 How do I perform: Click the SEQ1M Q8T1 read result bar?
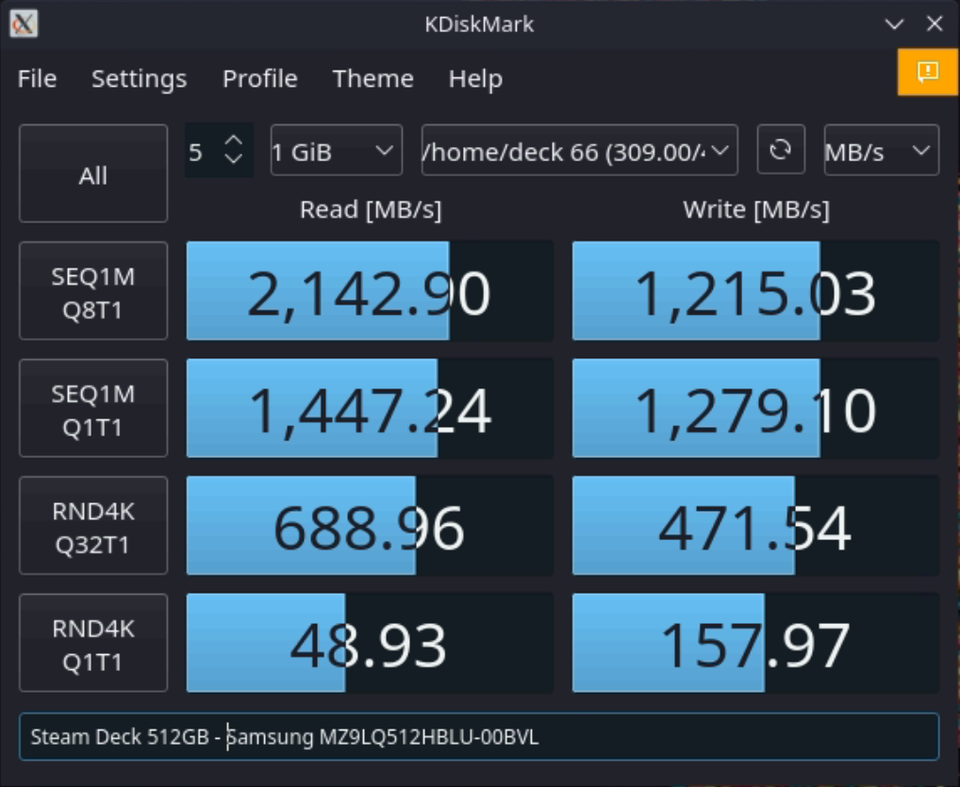[x=369, y=292]
